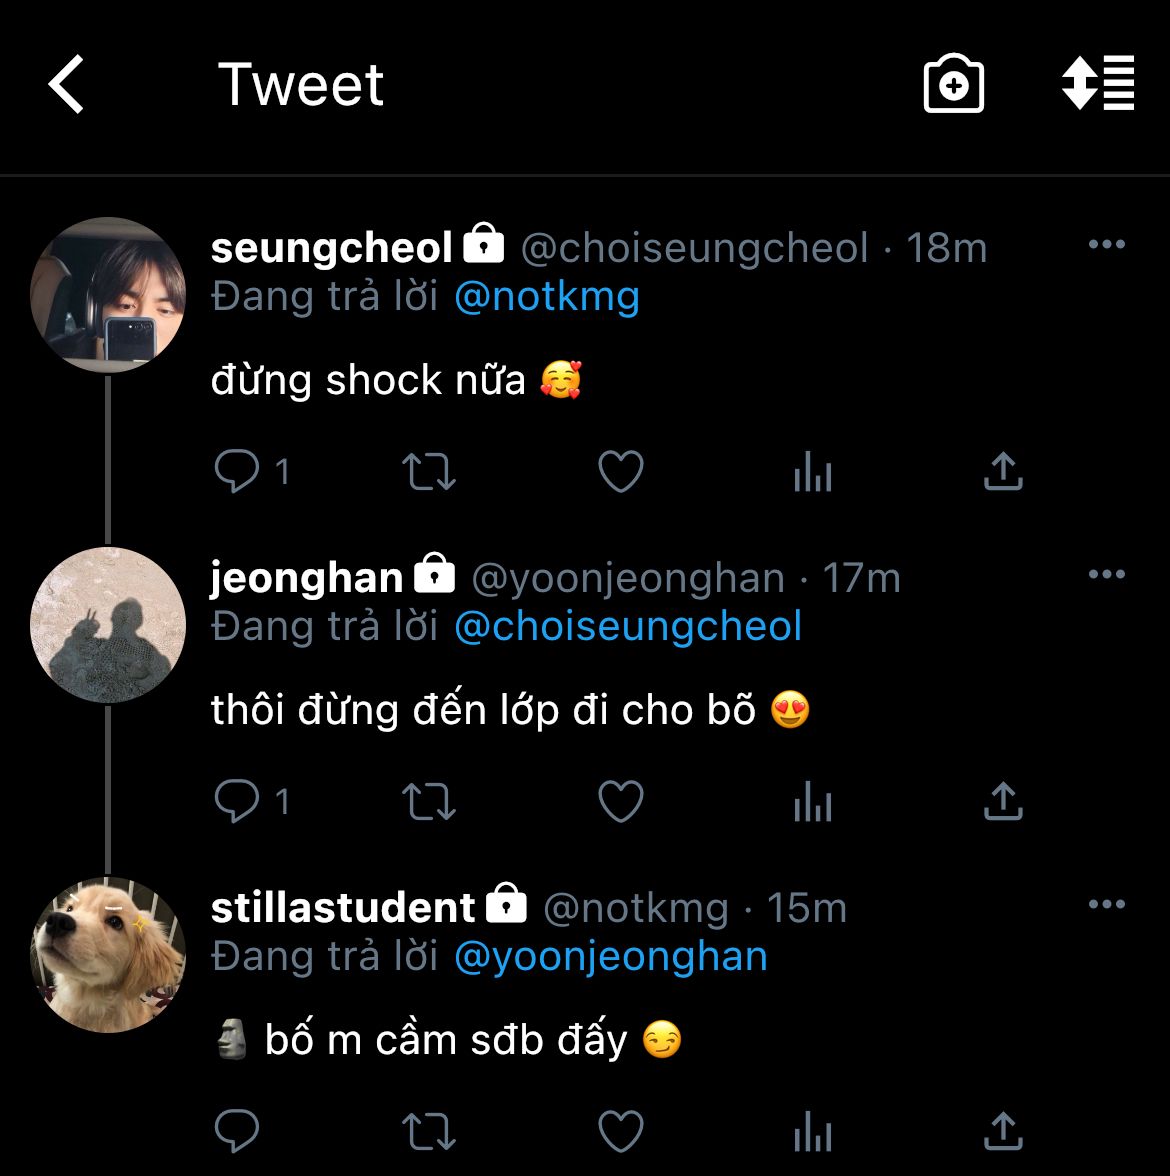This screenshot has height=1176, width=1170.
Task: Open more options on seungcheol's tweet
Action: (x=1106, y=245)
